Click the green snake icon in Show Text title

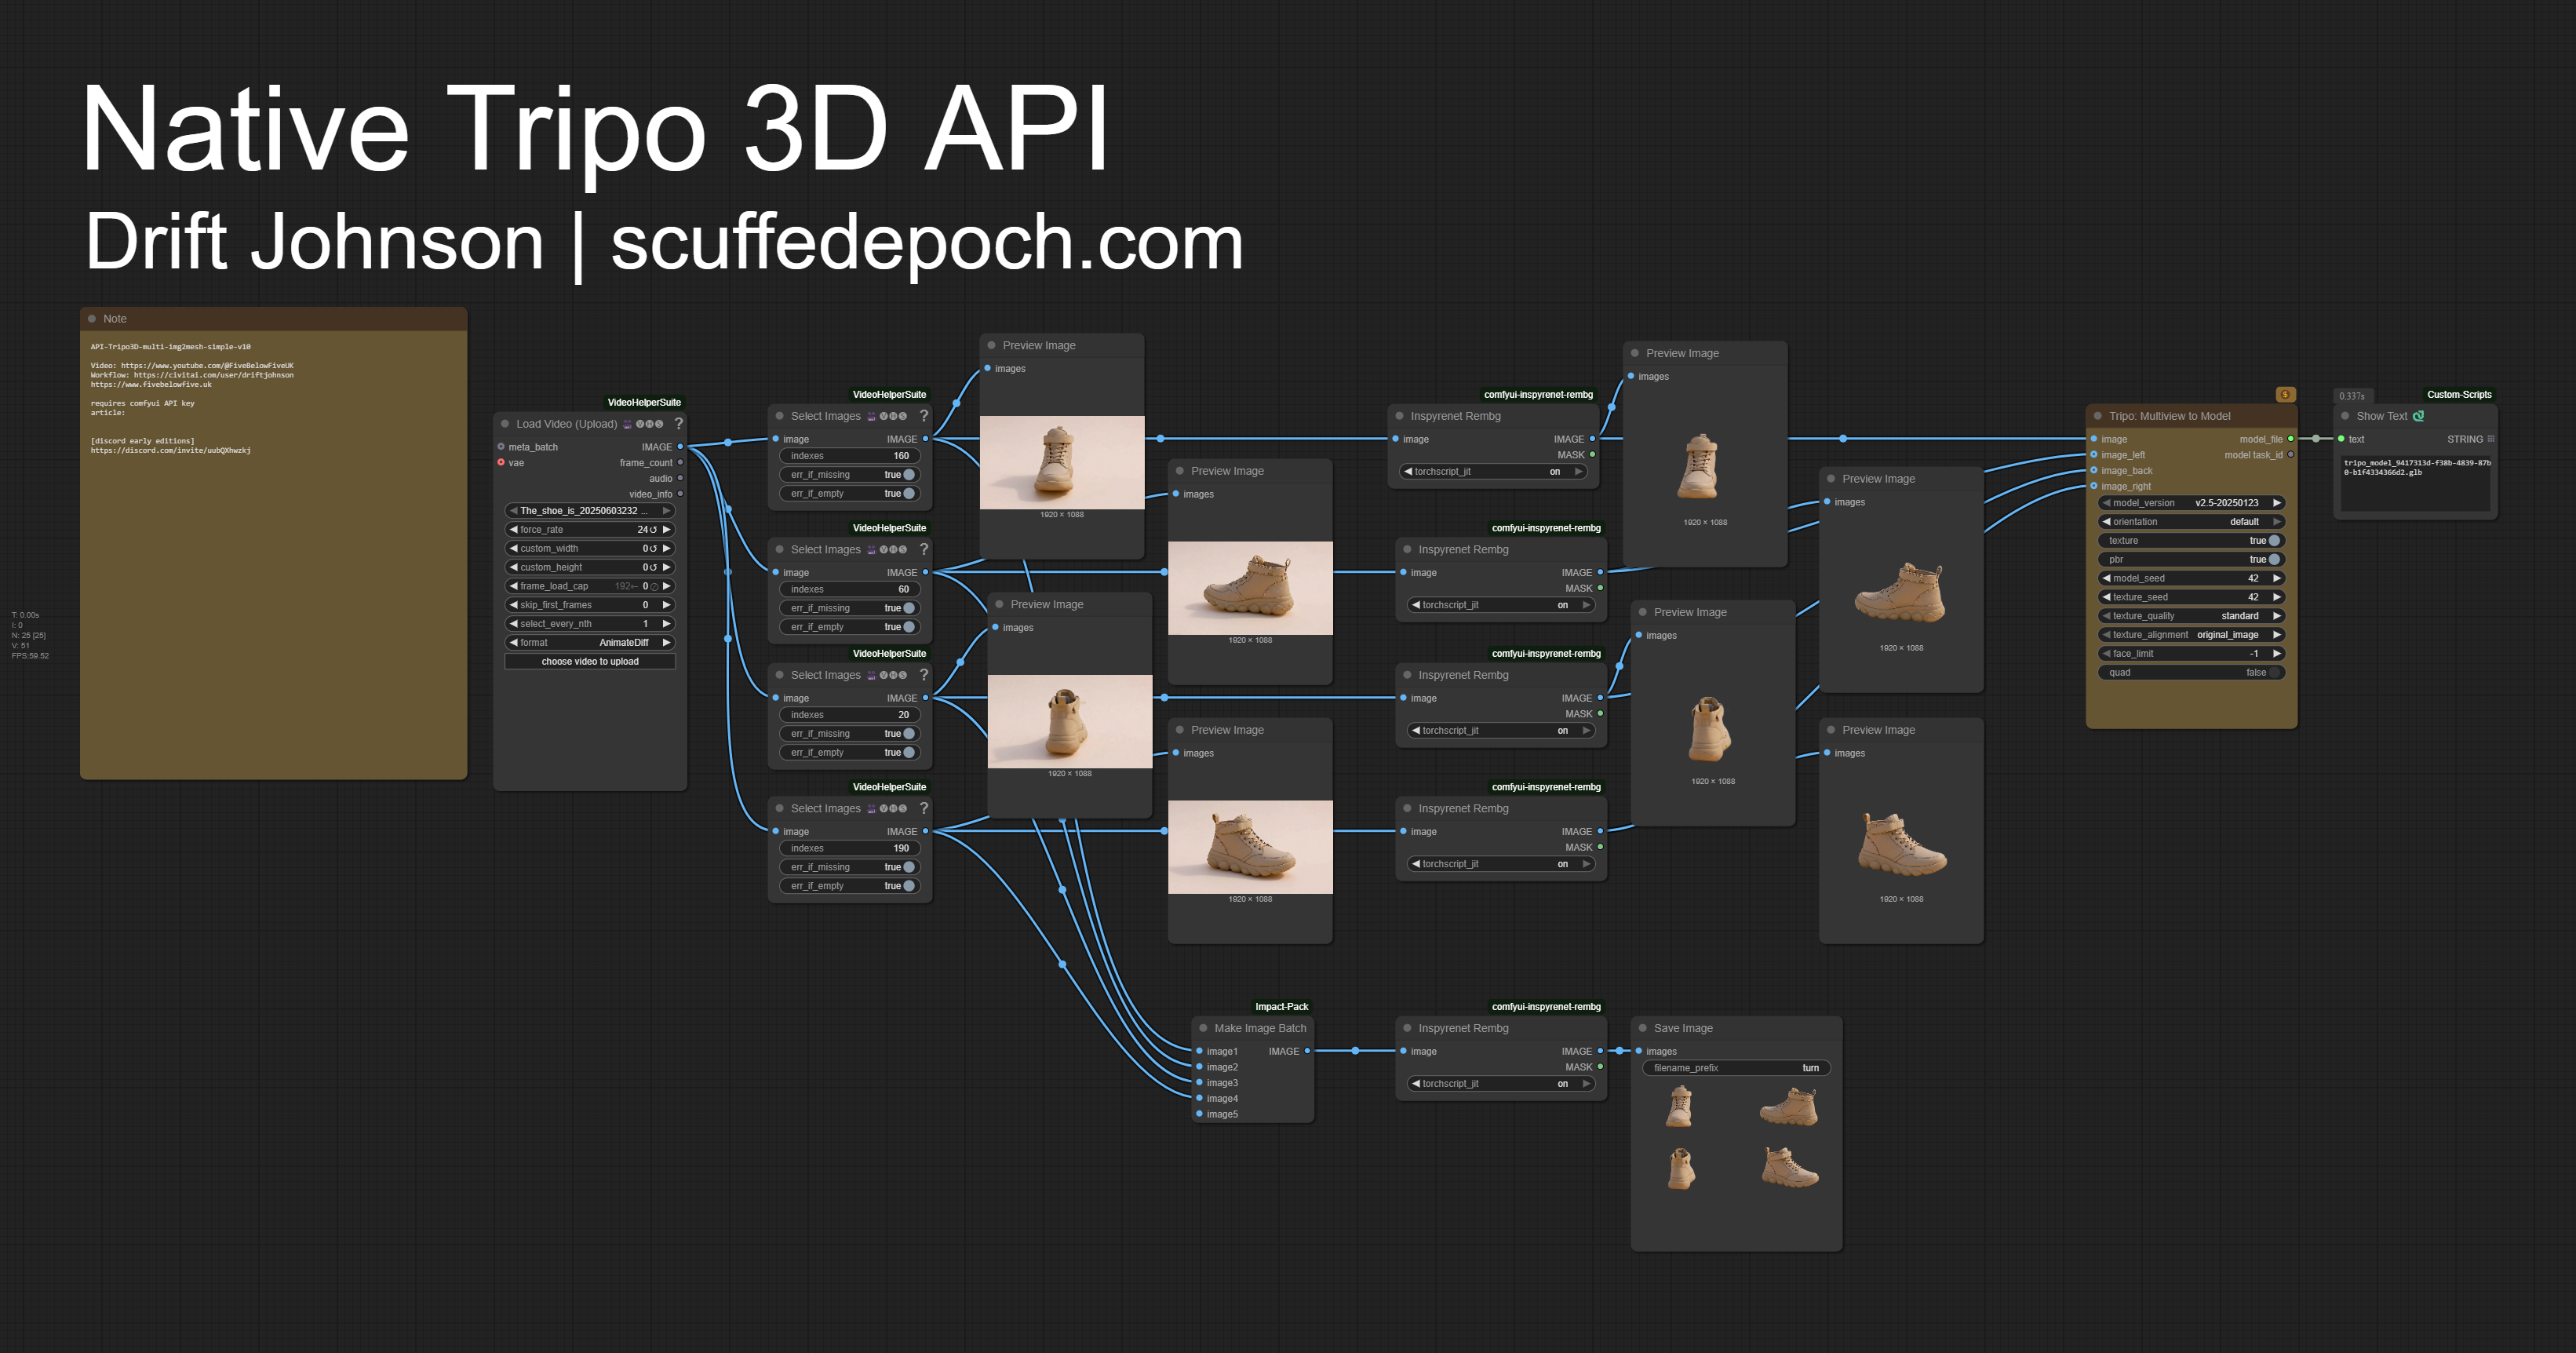tap(2418, 416)
